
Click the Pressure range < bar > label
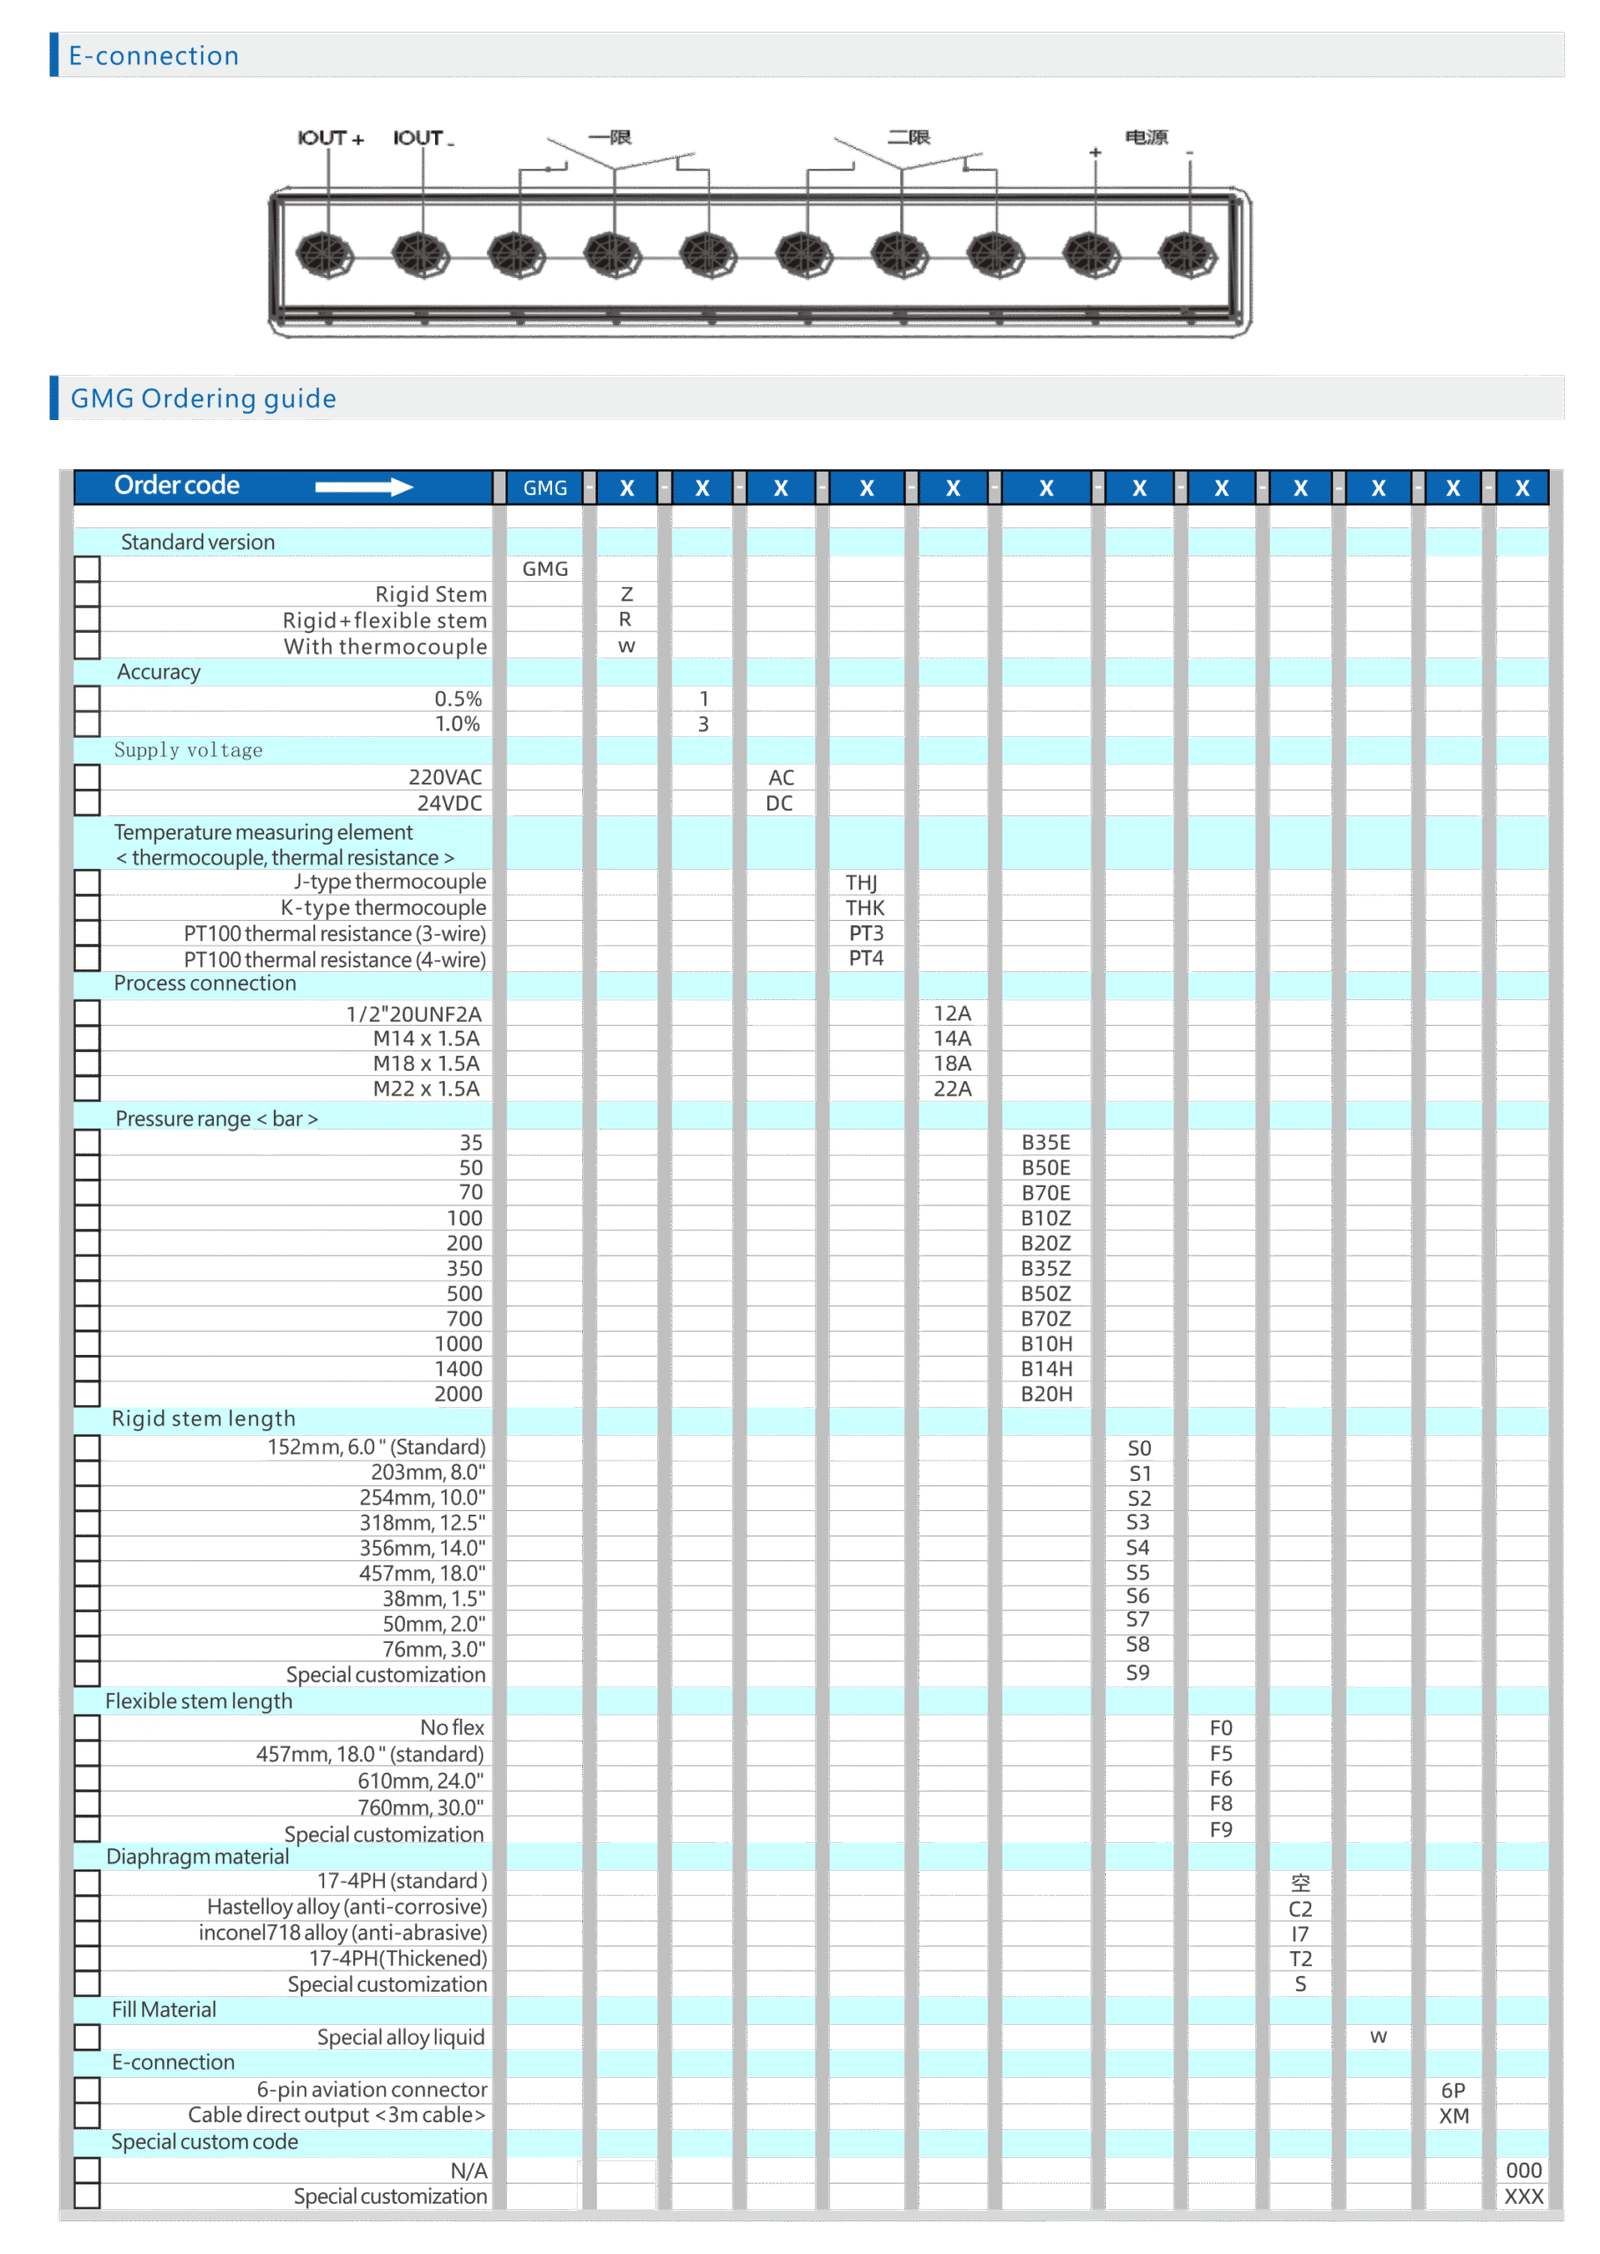[216, 1118]
